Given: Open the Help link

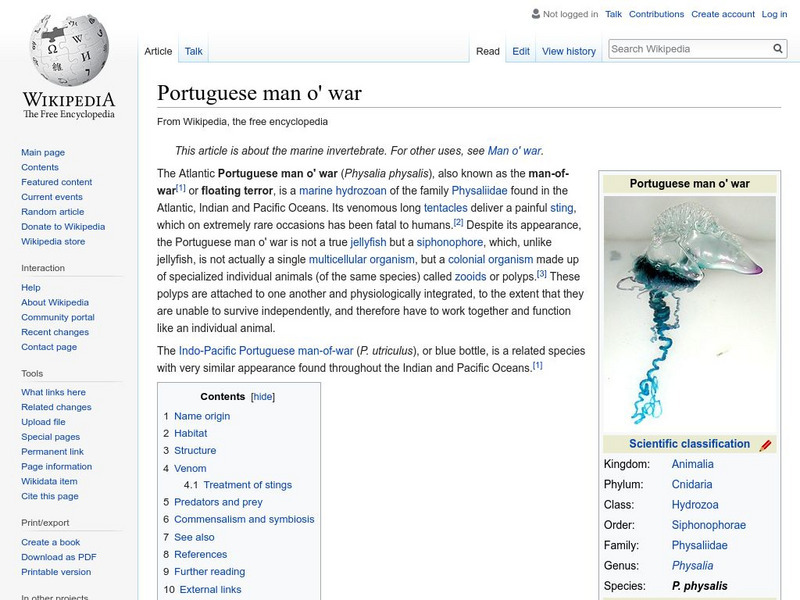Looking at the screenshot, I should point(31,287).
